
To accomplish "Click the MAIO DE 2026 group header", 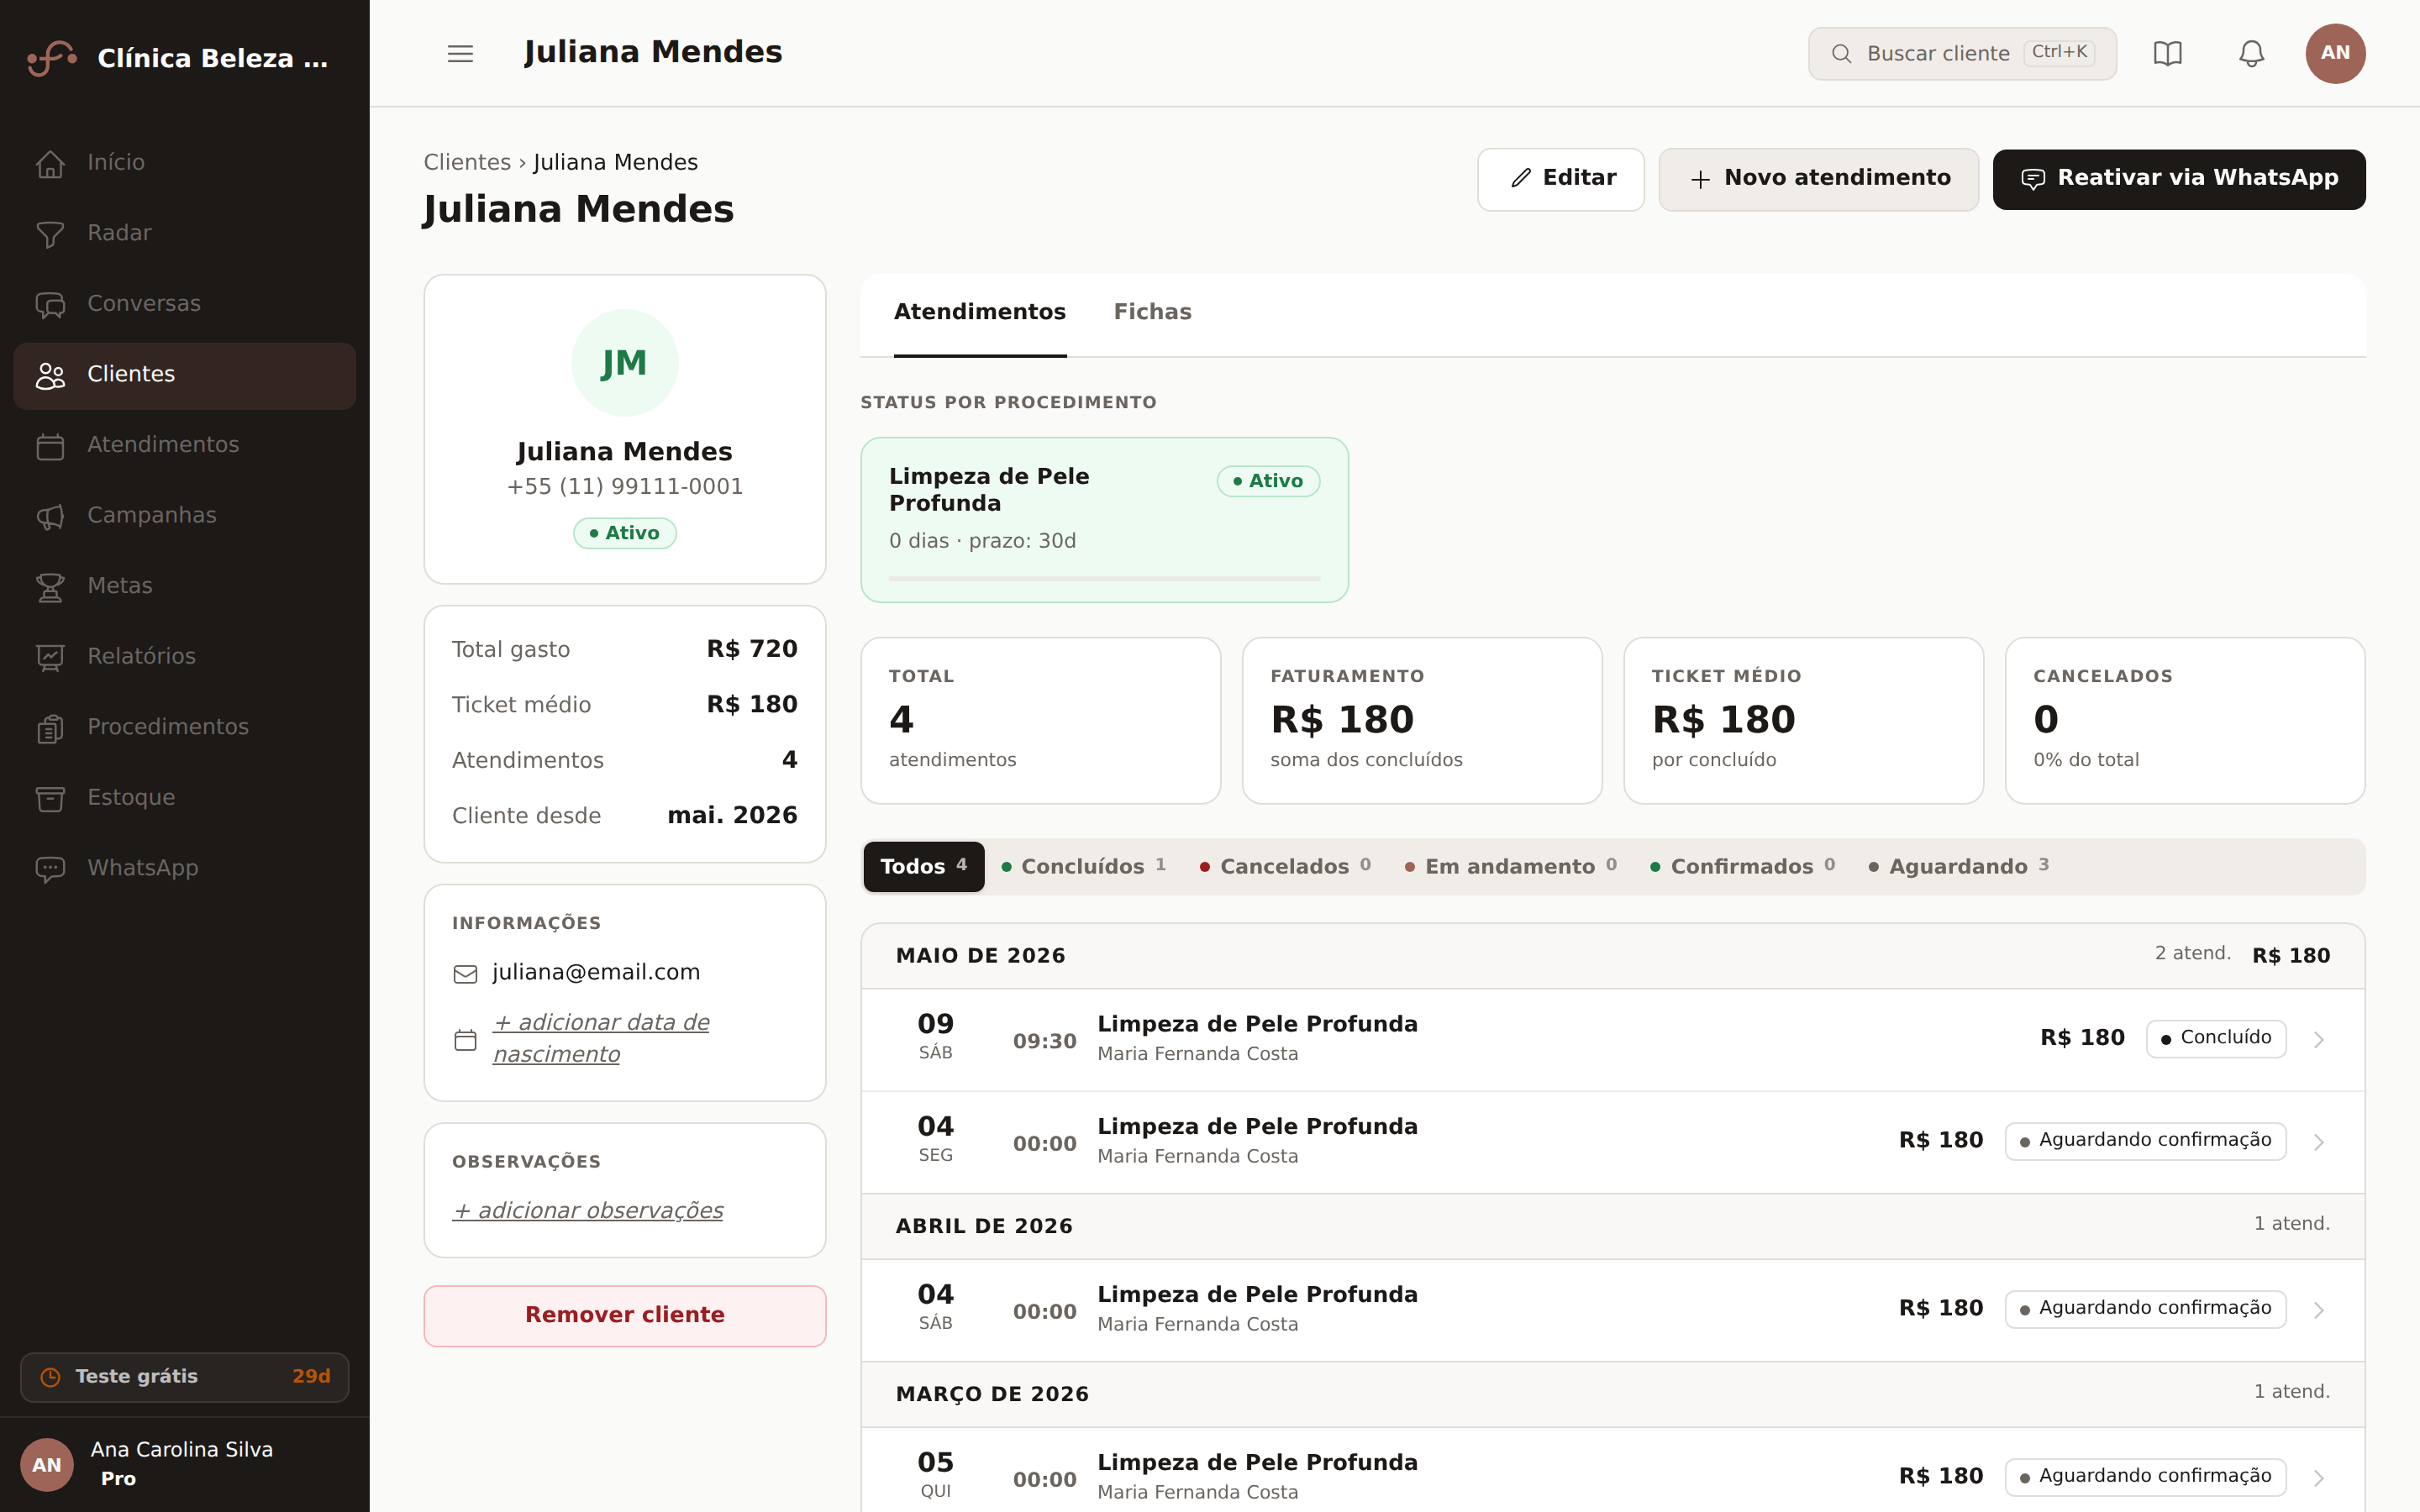I will tap(1612, 955).
